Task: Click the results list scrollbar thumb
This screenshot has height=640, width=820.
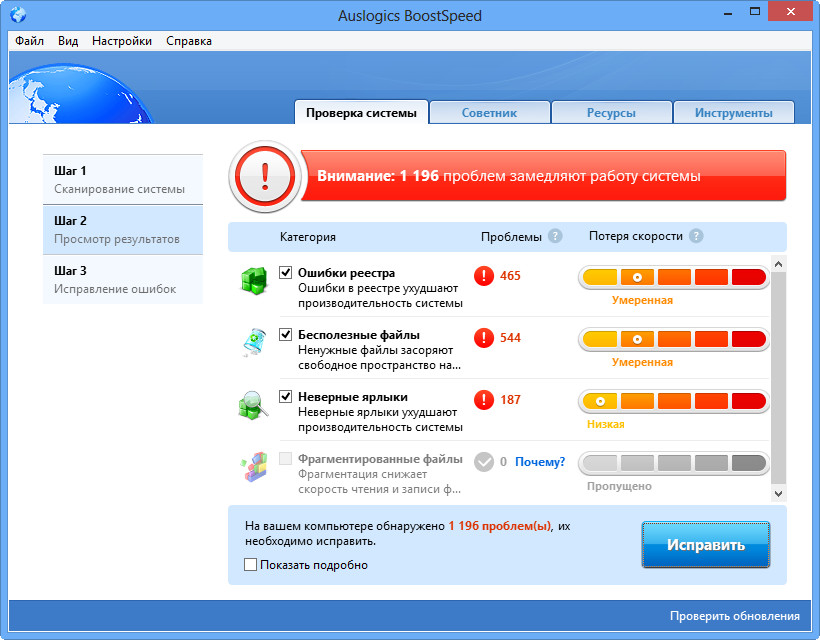Action: pyautogui.click(x=778, y=377)
